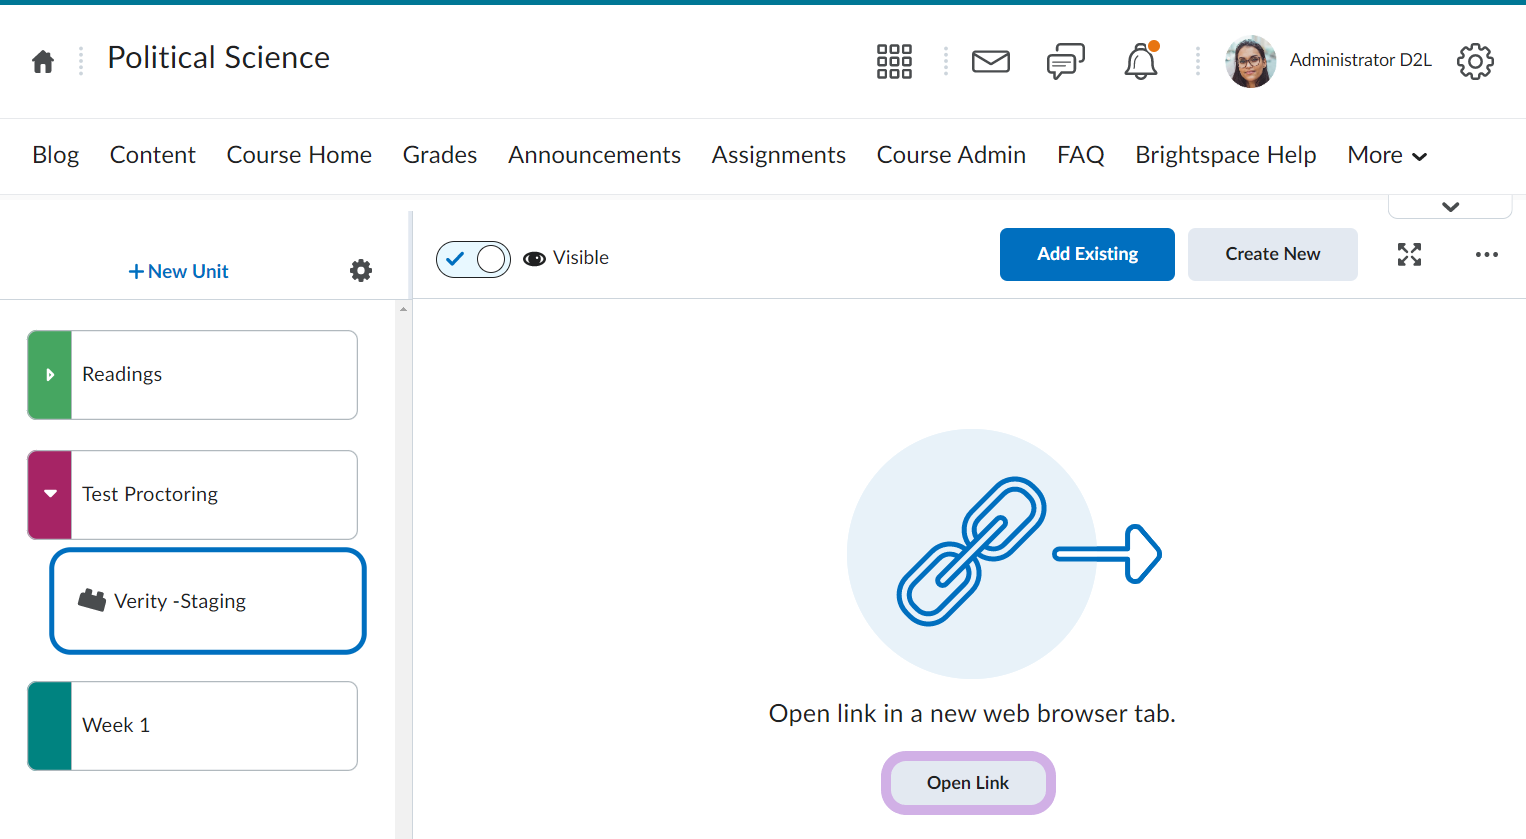Select the Week 1 unit
Image resolution: width=1526 pixels, height=839 pixels.
pyautogui.click(x=192, y=726)
